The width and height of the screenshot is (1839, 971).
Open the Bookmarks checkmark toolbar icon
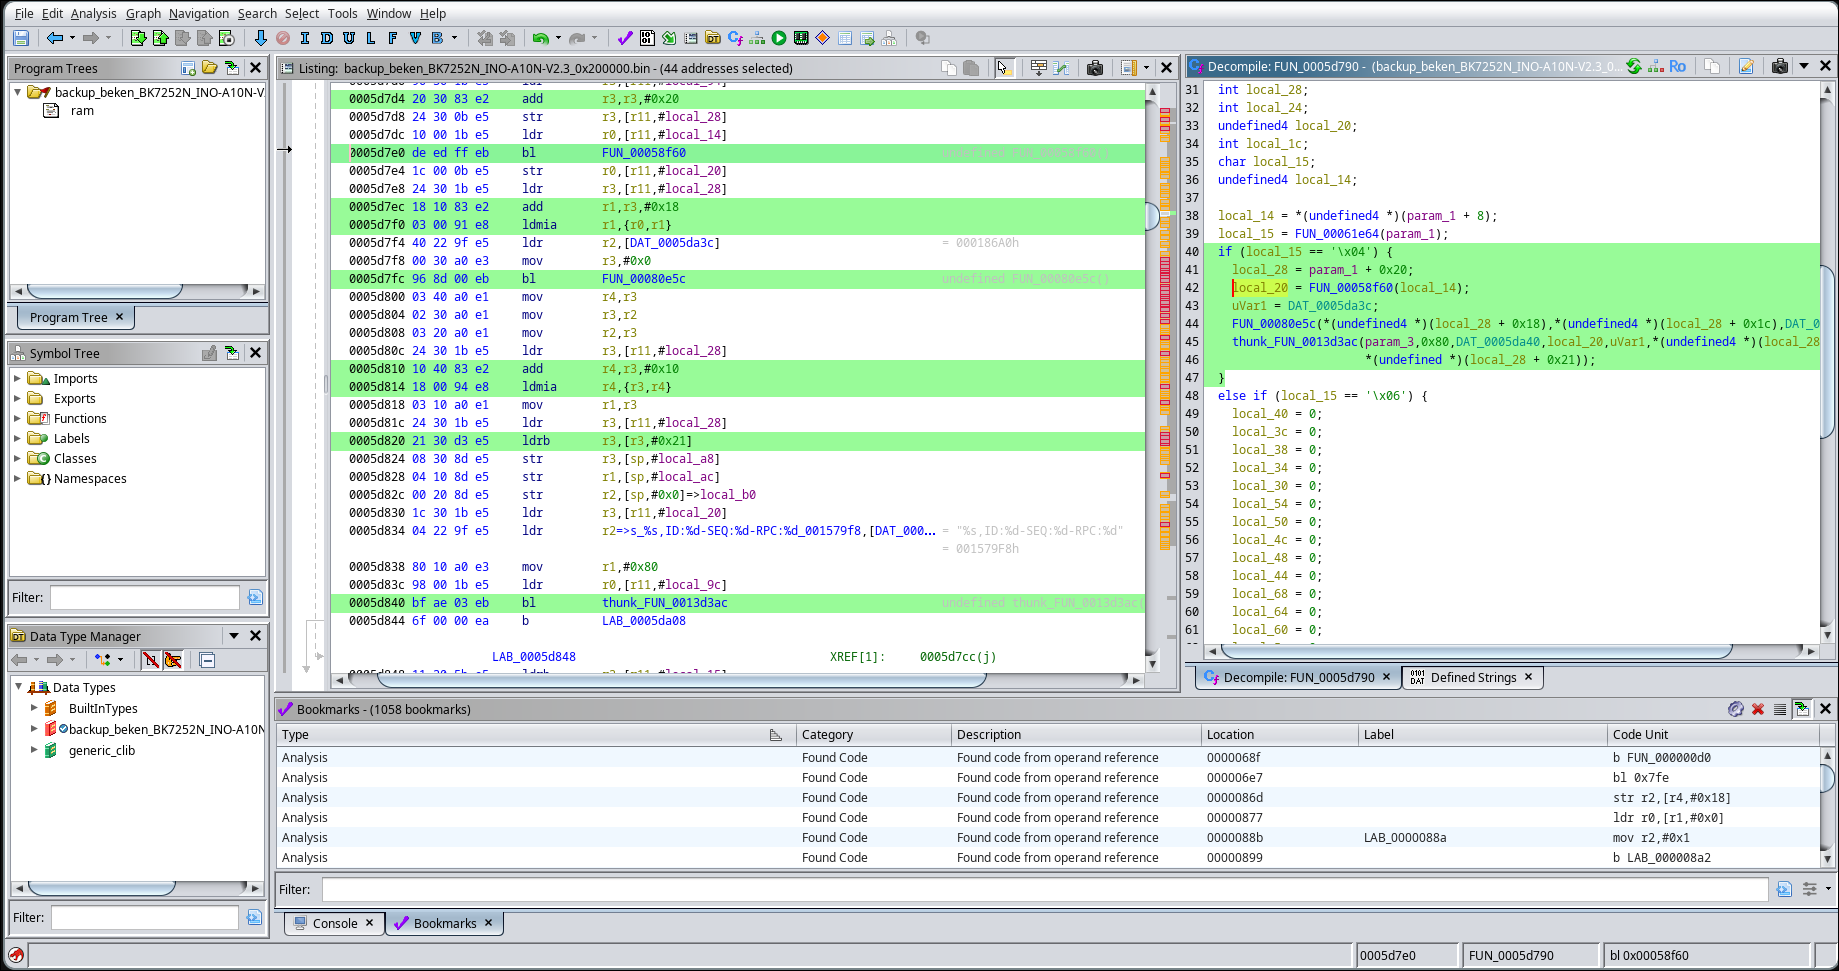coord(625,38)
